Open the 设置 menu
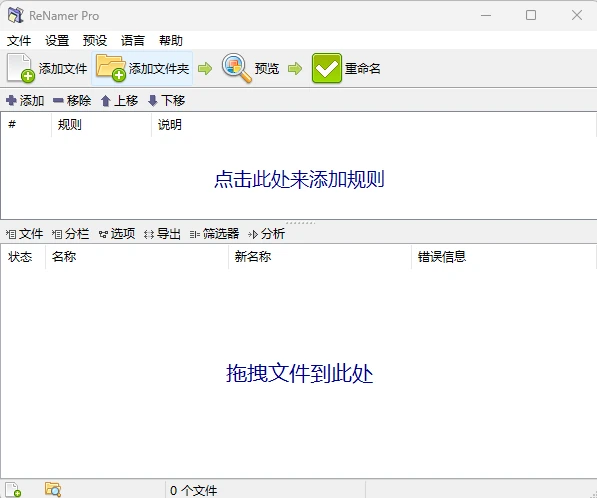Image resolution: width=597 pixels, height=498 pixels. (x=57, y=40)
